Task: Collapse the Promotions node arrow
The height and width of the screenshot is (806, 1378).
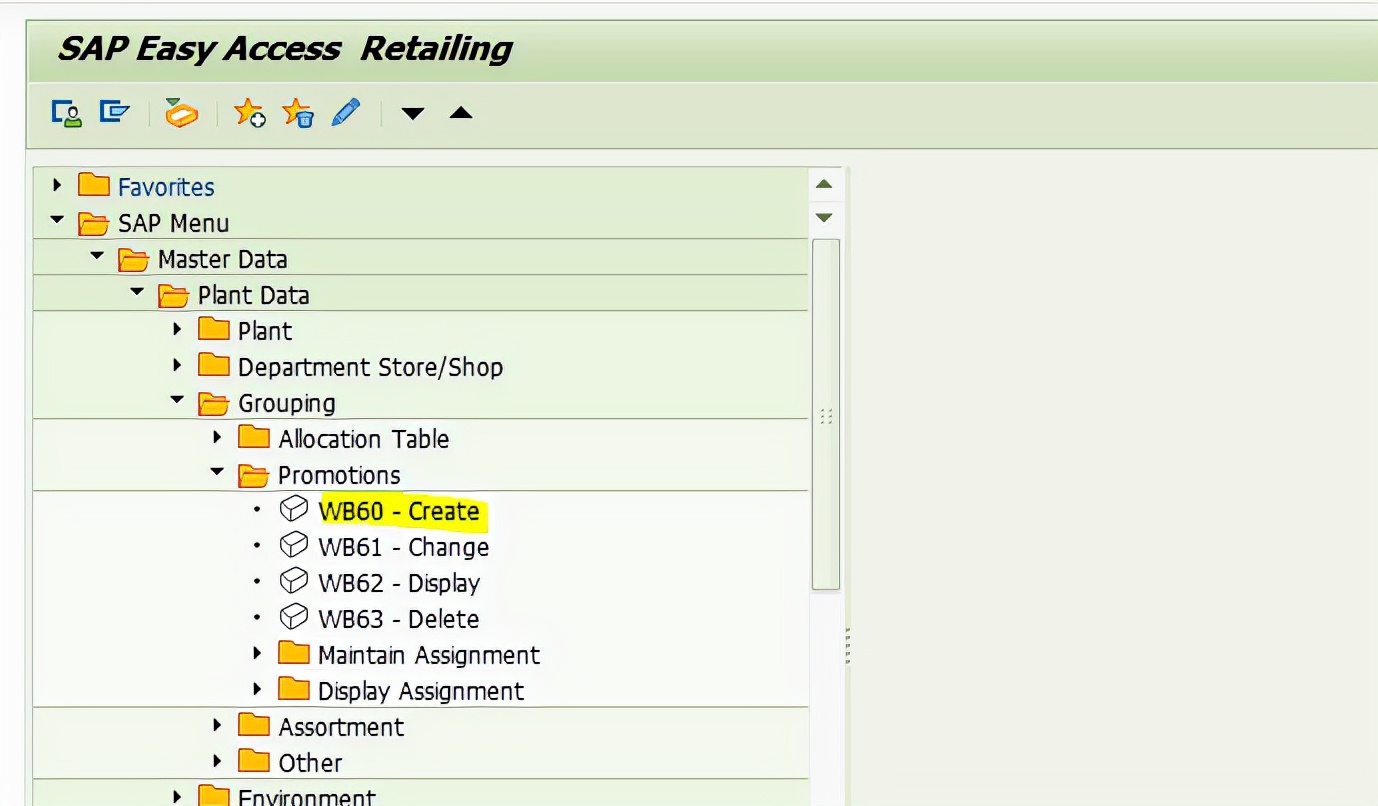Action: pos(217,472)
